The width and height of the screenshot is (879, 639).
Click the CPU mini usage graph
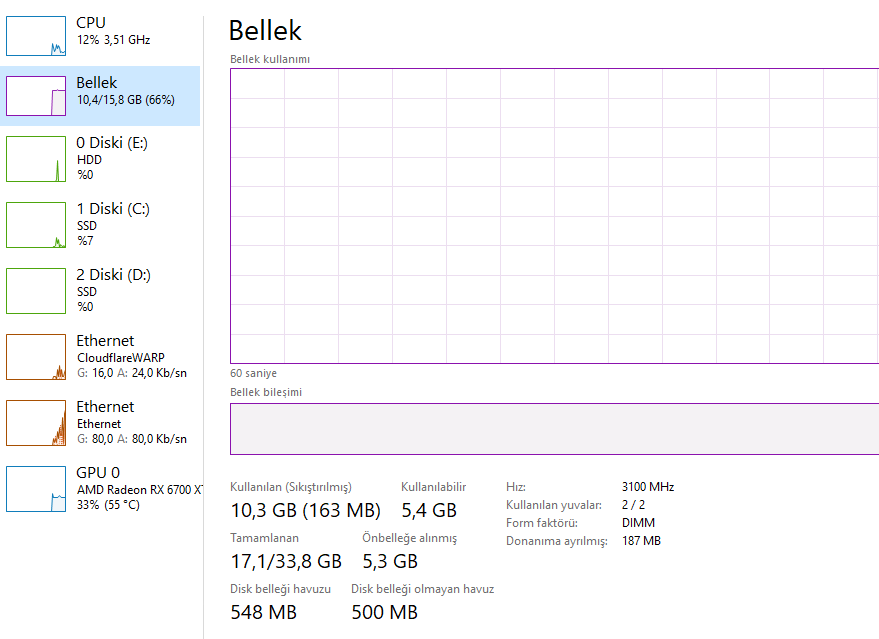click(x=34, y=35)
